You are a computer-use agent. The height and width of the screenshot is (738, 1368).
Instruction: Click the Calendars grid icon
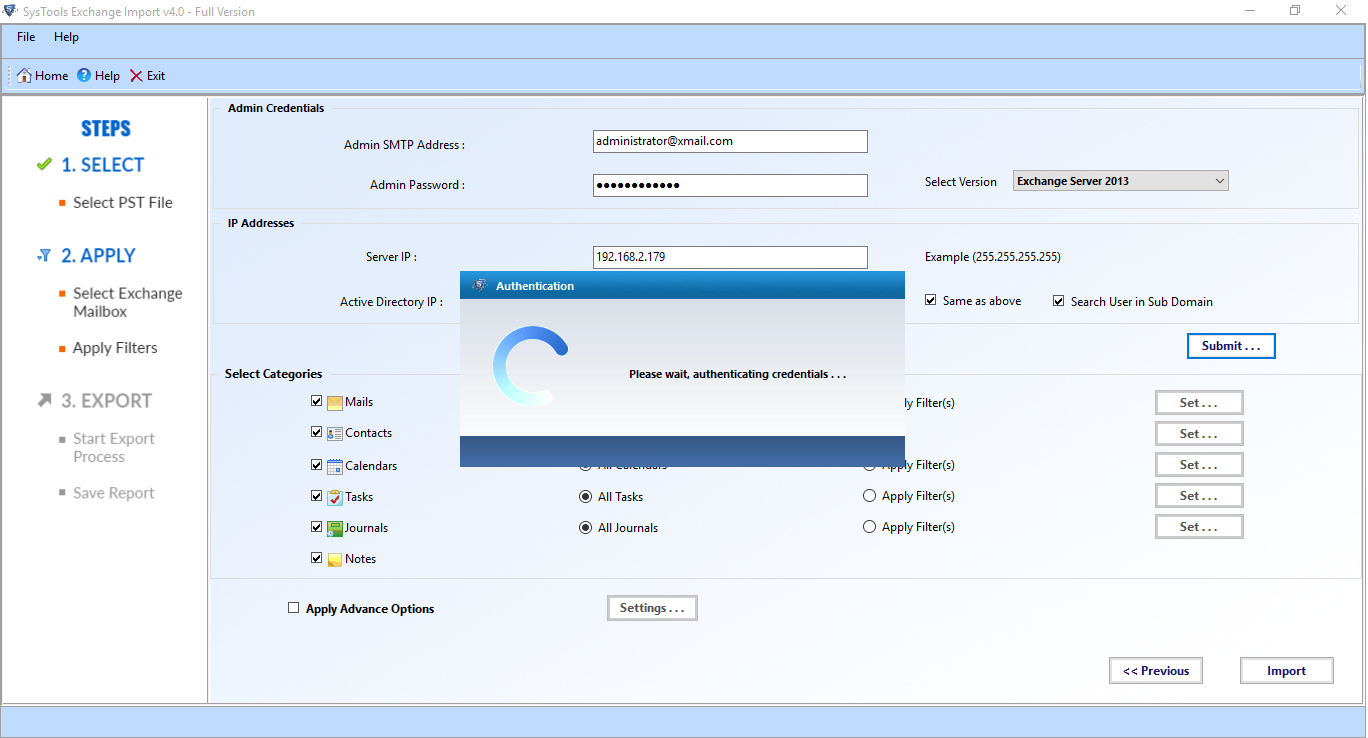335,466
